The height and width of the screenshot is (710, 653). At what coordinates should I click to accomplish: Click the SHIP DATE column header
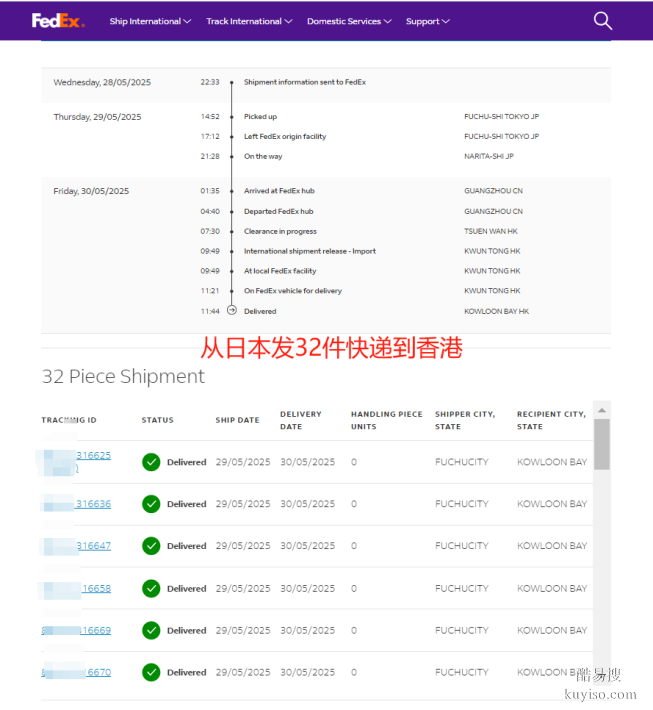pos(237,420)
